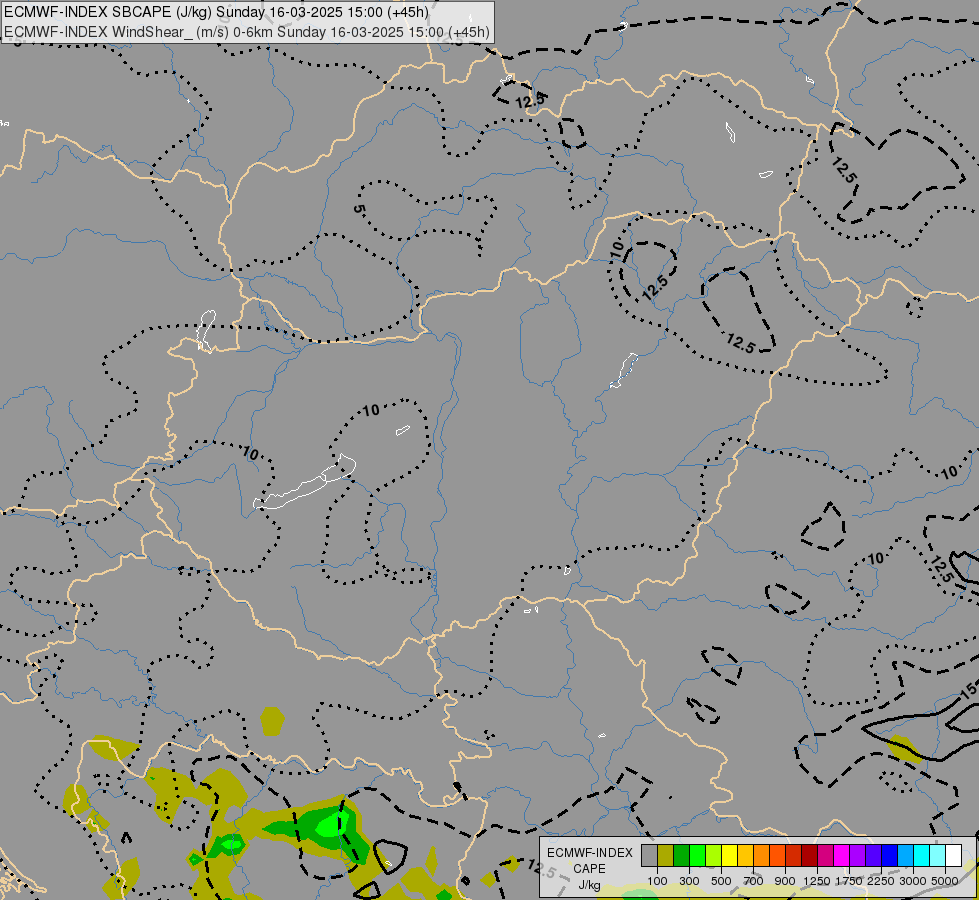The height and width of the screenshot is (900, 979).
Task: Click the 700 value under the legend
Action: (x=754, y=881)
